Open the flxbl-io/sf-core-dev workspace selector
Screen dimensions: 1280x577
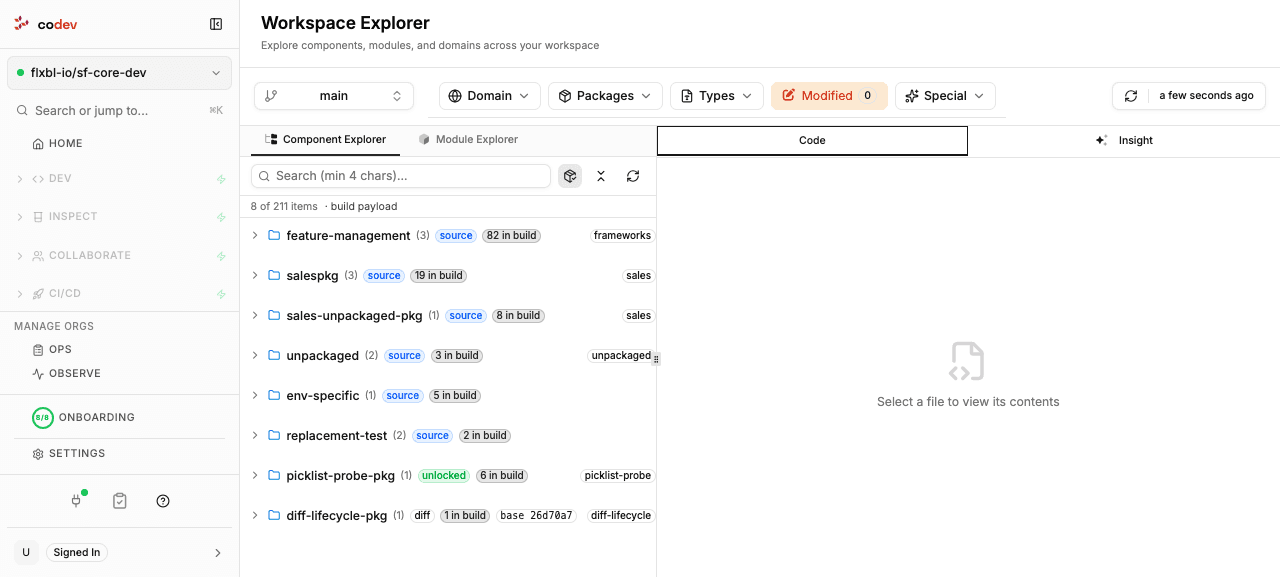point(119,73)
